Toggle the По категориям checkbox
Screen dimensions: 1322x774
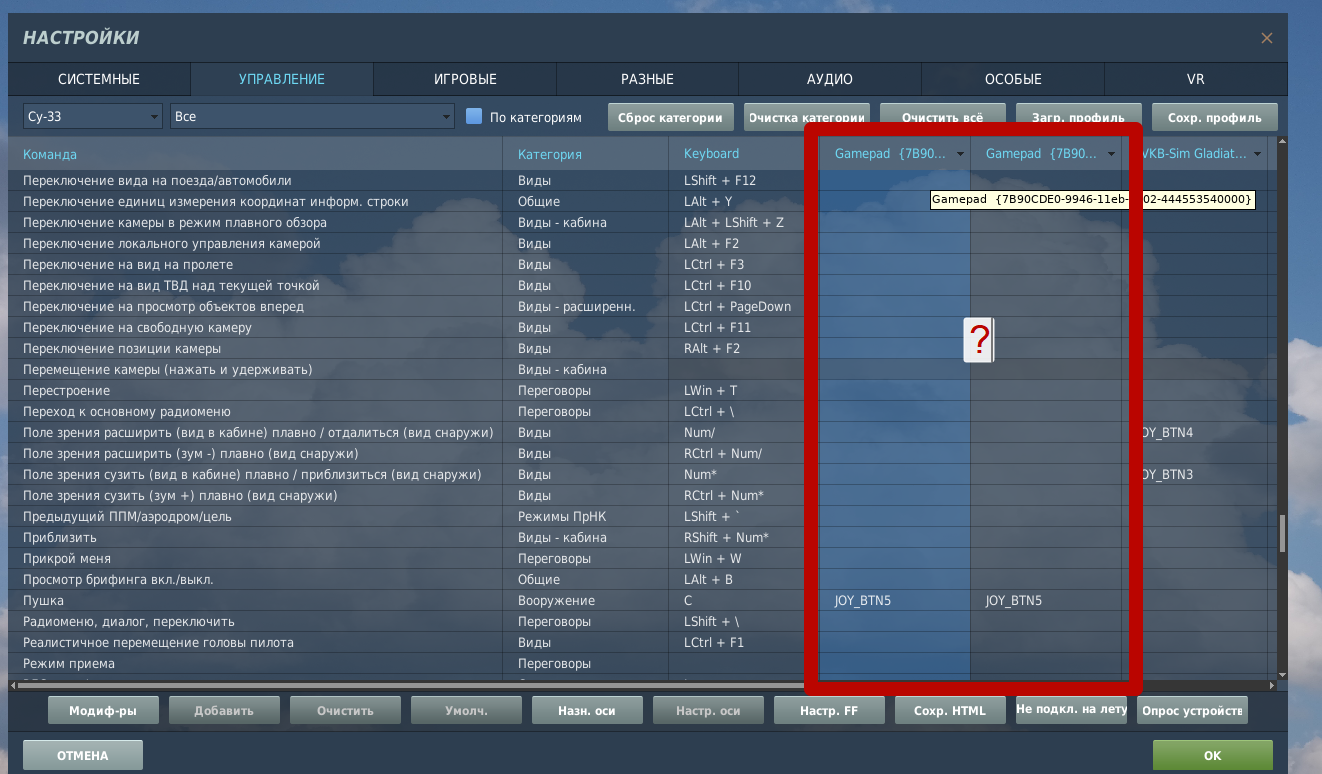coord(475,116)
